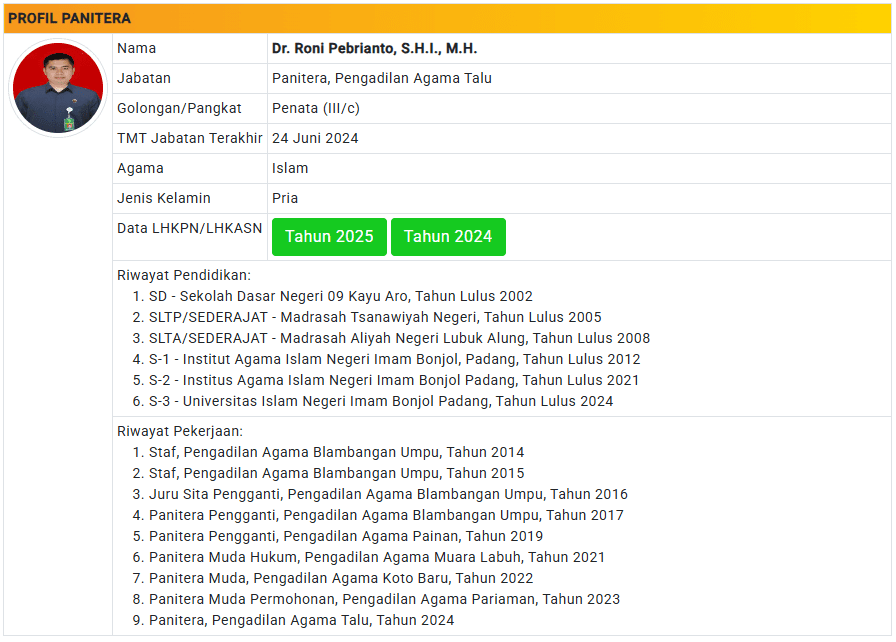Click the S-1 Institut Agama Islam entry
The width and height of the screenshot is (896, 642).
(x=394, y=359)
